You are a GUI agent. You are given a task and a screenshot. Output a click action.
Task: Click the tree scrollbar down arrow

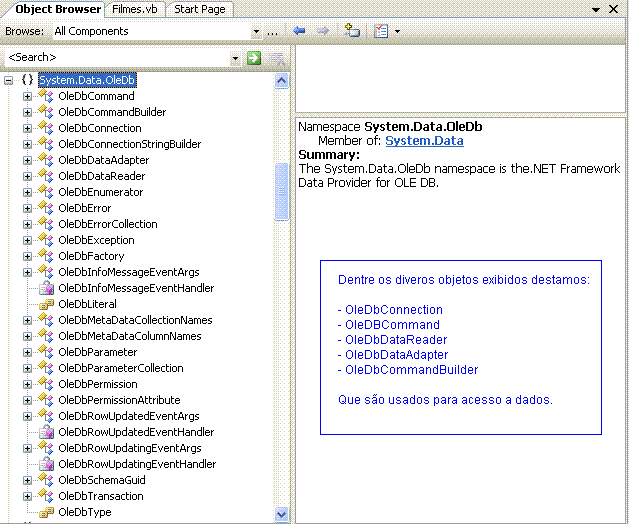[282, 514]
